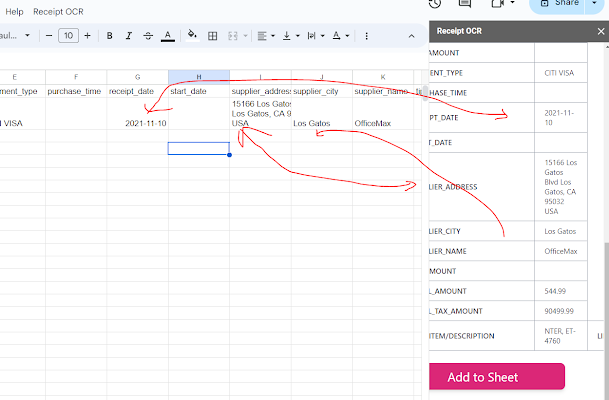Start a meeting with camera icon
This screenshot has height=400, width=609.
498,3
